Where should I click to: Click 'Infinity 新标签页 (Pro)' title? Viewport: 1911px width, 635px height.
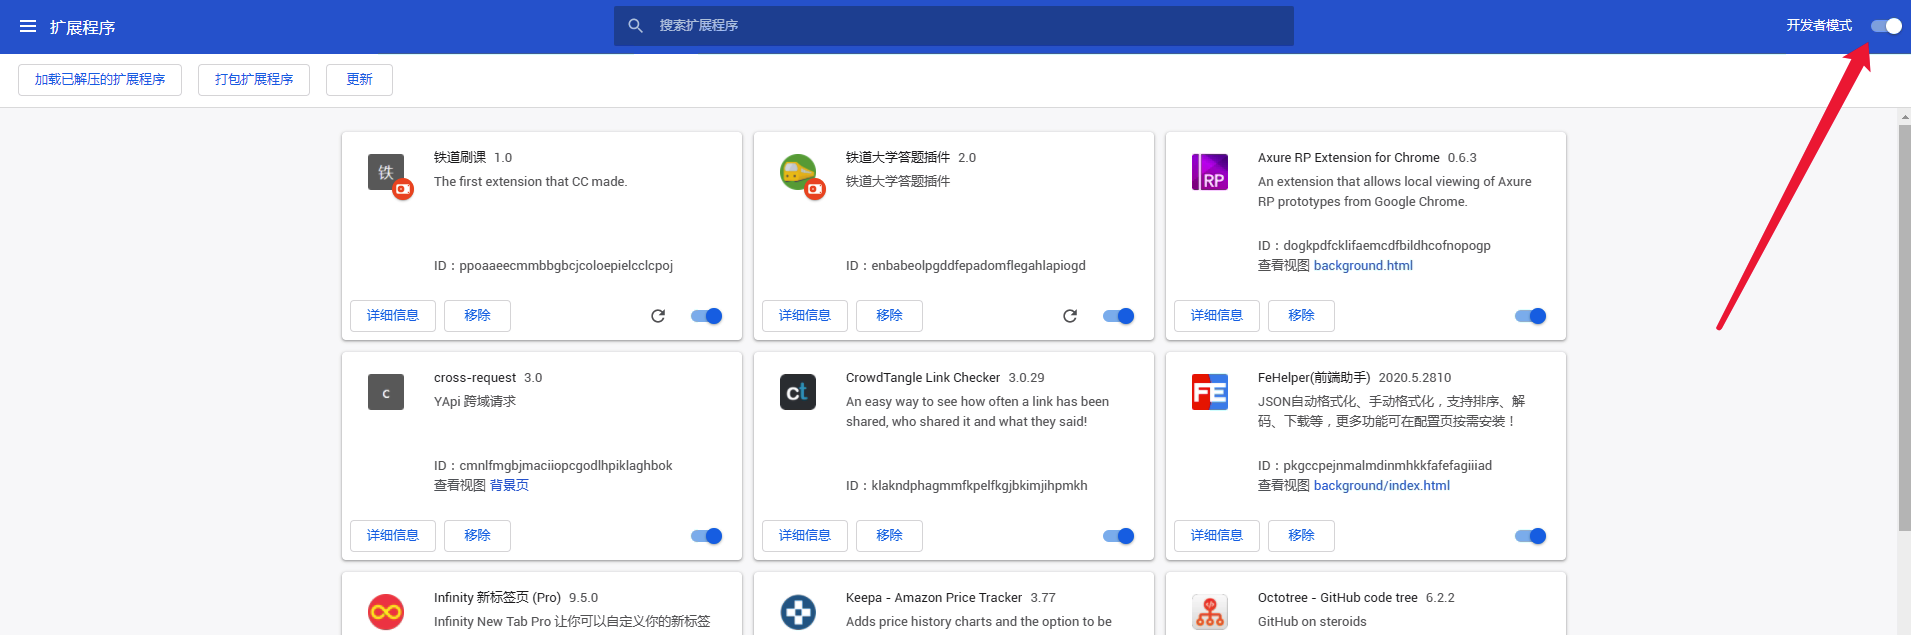pos(497,598)
